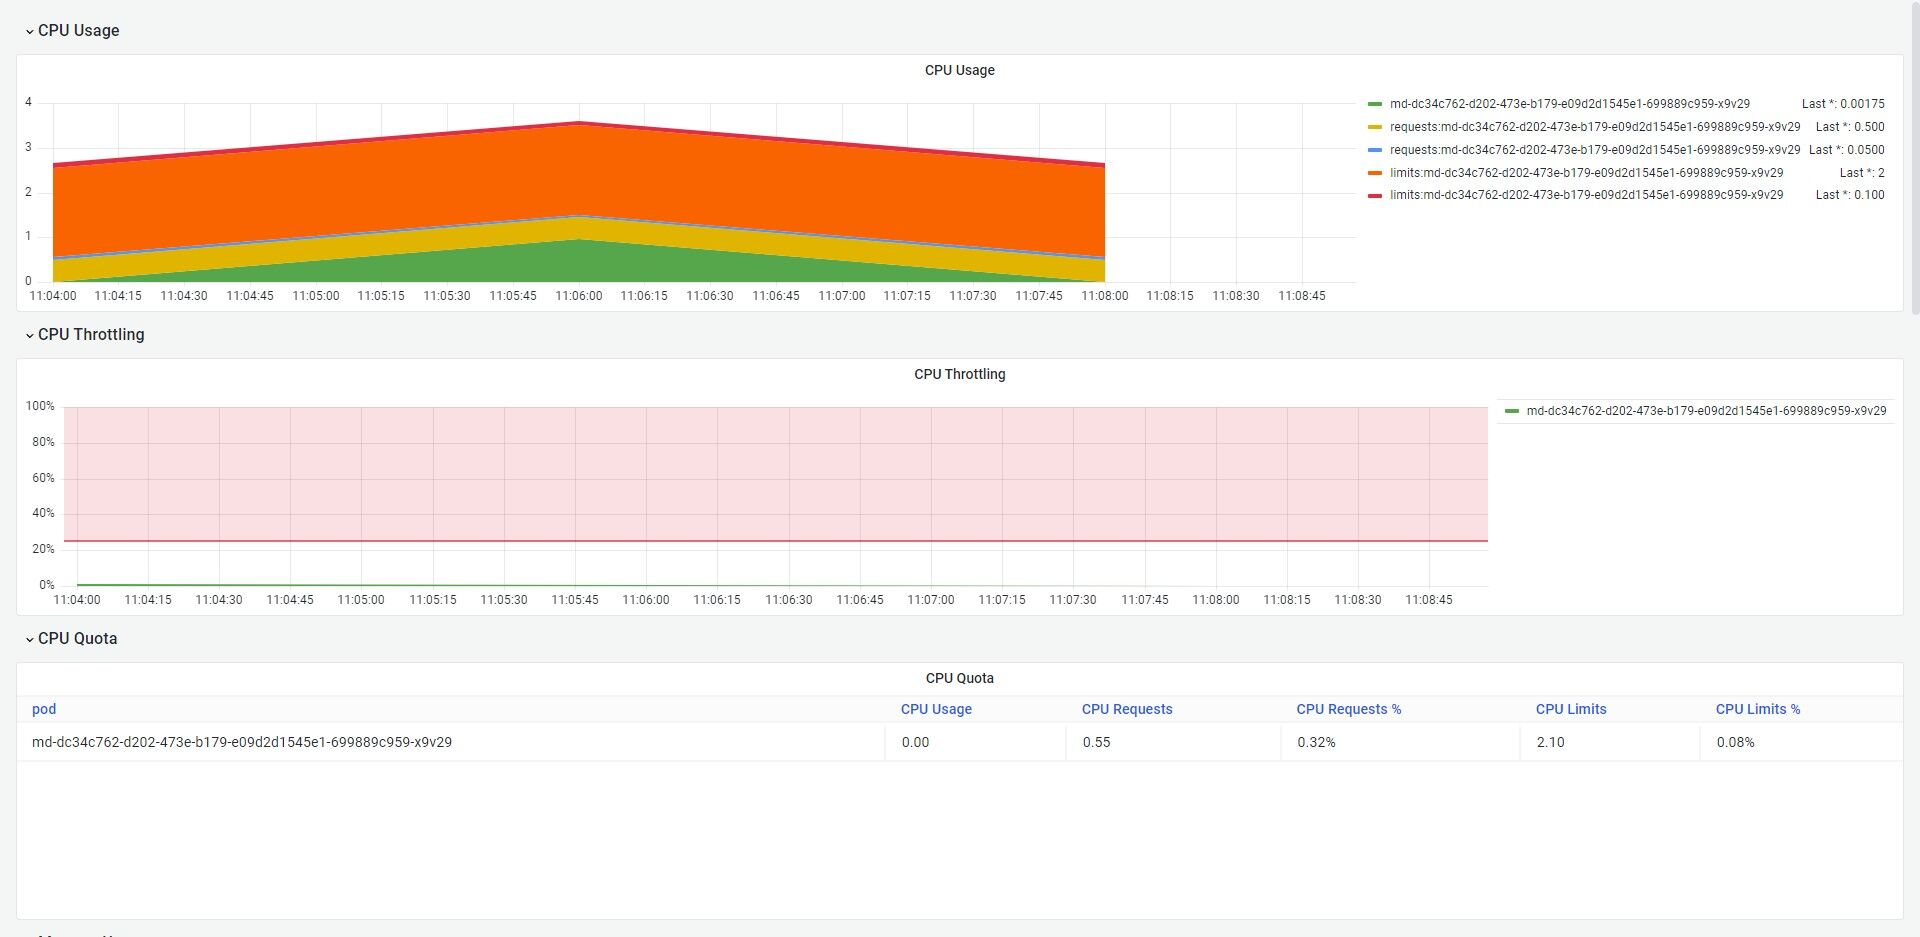The image size is (1920, 937).
Task: Collapse the CPU Throttling row chevron
Action: point(29,336)
